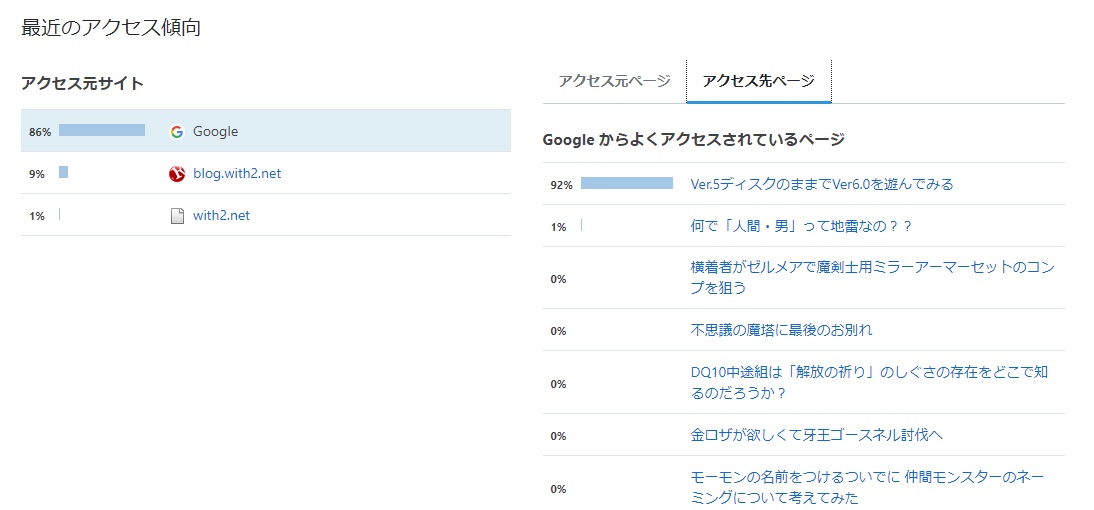Screen dimensions: 1094x510
Task: Open 不思議の魔塔に最後のお別れ article
Action: (x=781, y=330)
